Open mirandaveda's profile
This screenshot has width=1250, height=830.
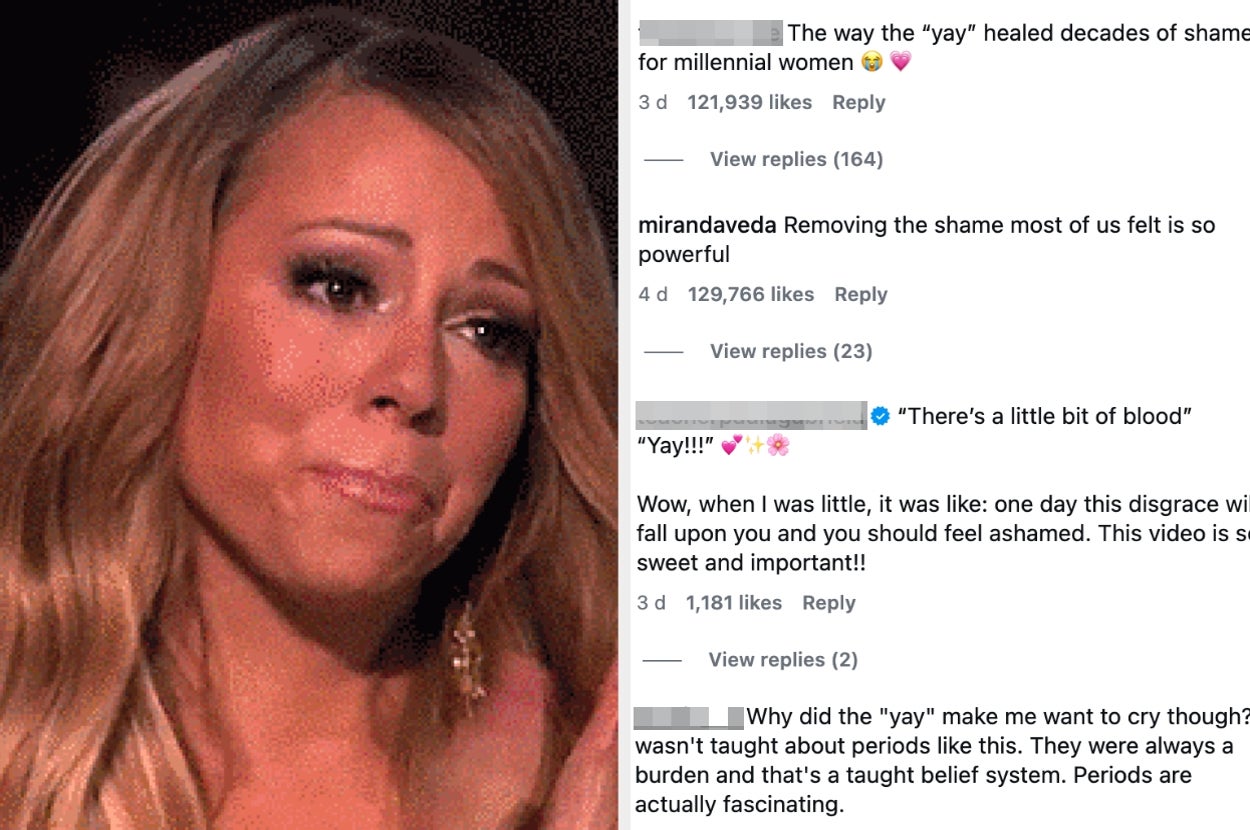tap(707, 225)
